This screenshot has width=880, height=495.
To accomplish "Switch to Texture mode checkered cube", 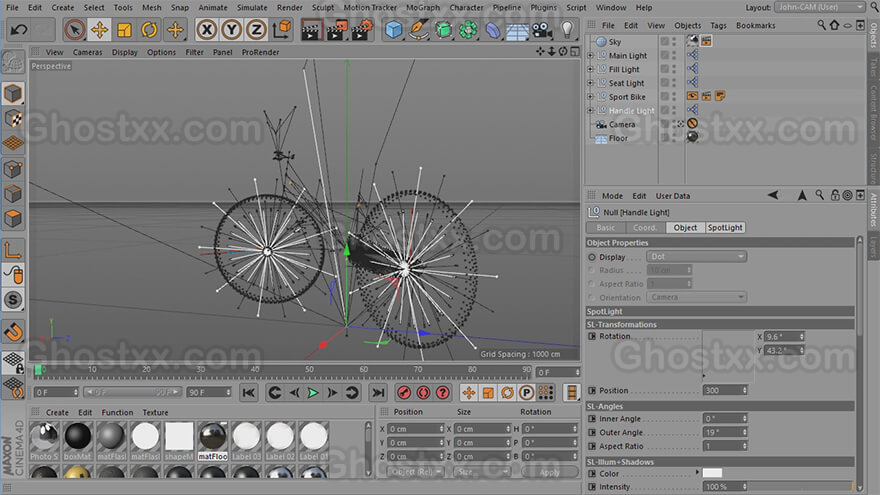I will pos(12,118).
